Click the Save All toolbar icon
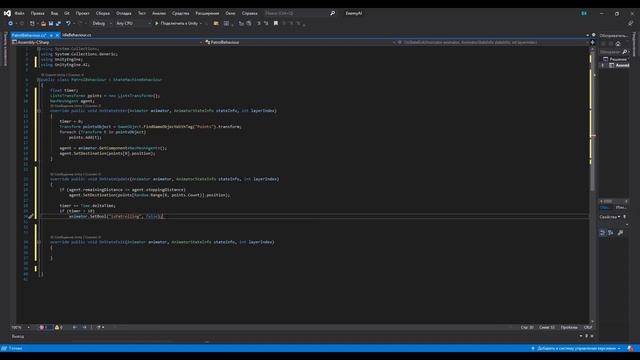This screenshot has width=640, height=360. point(58,24)
